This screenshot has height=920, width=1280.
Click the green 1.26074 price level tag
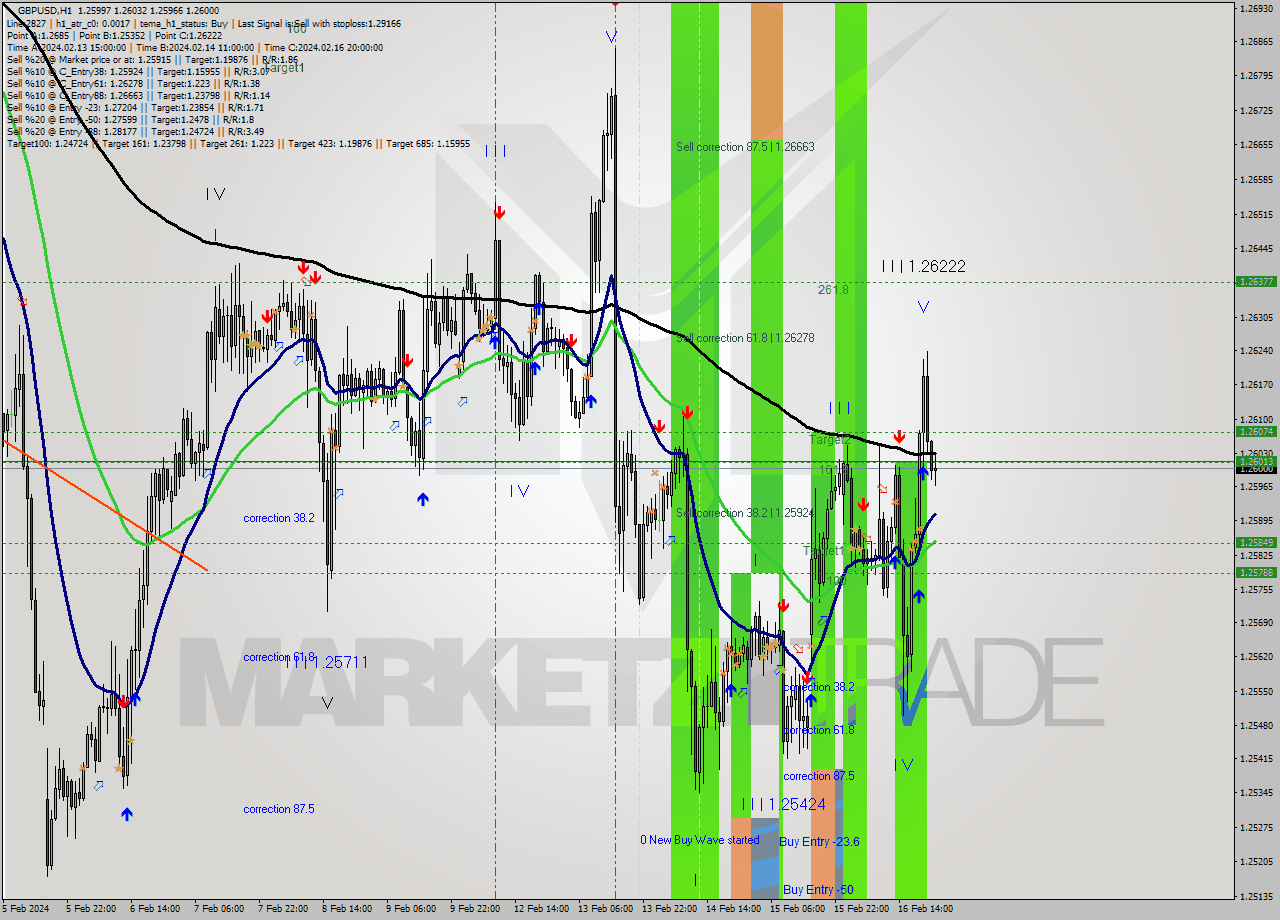[x=1256, y=432]
